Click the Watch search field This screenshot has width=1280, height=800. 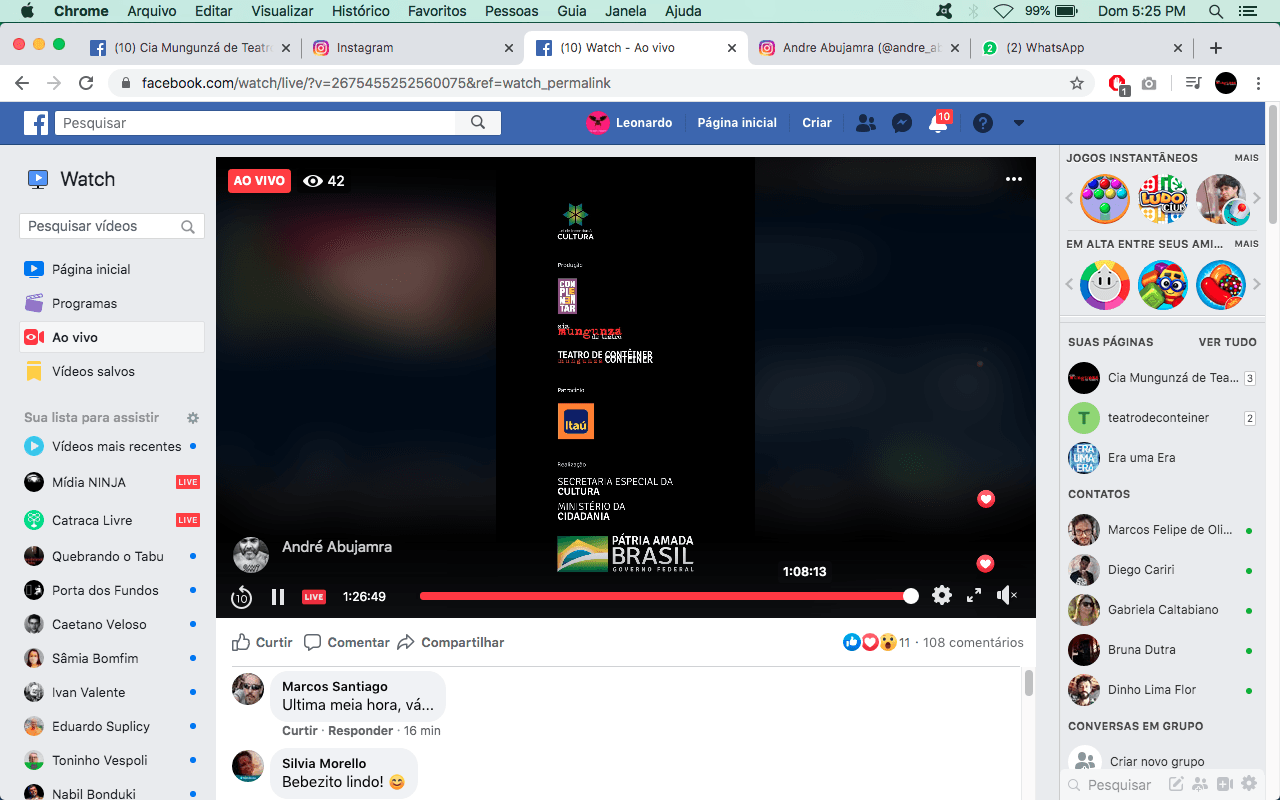(112, 226)
